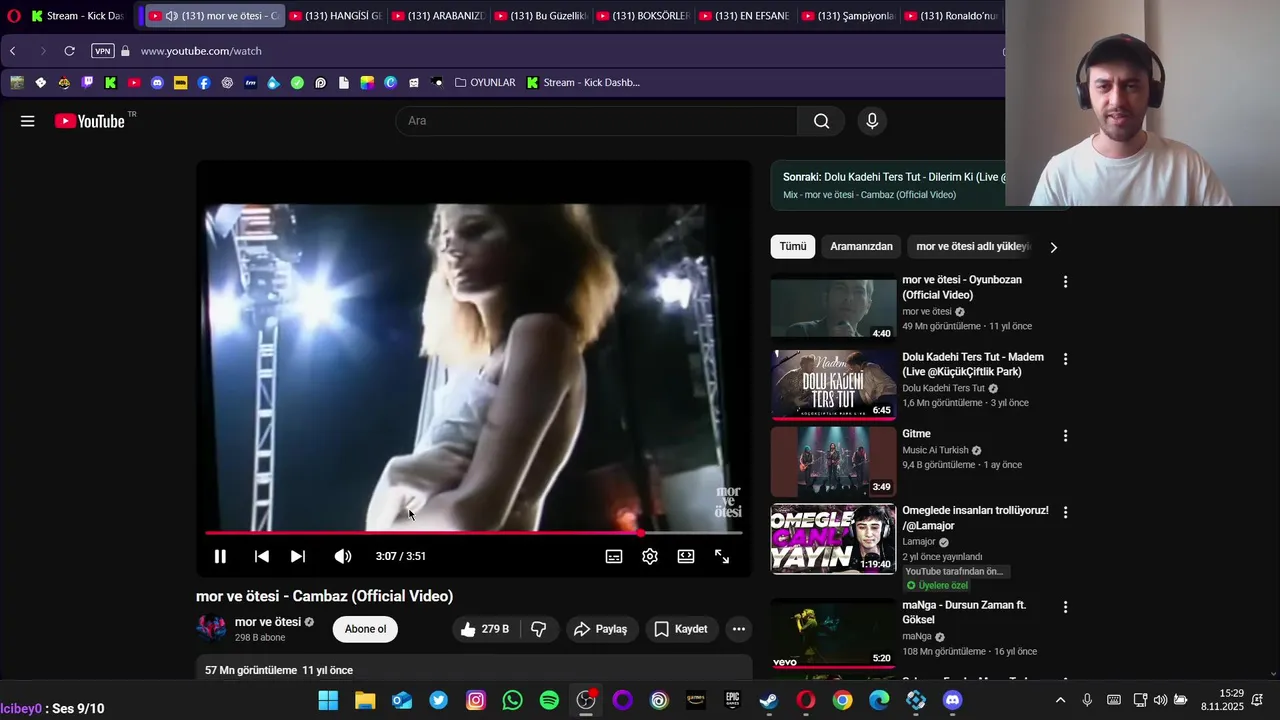Screen dimensions: 1280x720
Task: Switch to EN EFSANE browser tab
Action: pos(744,16)
